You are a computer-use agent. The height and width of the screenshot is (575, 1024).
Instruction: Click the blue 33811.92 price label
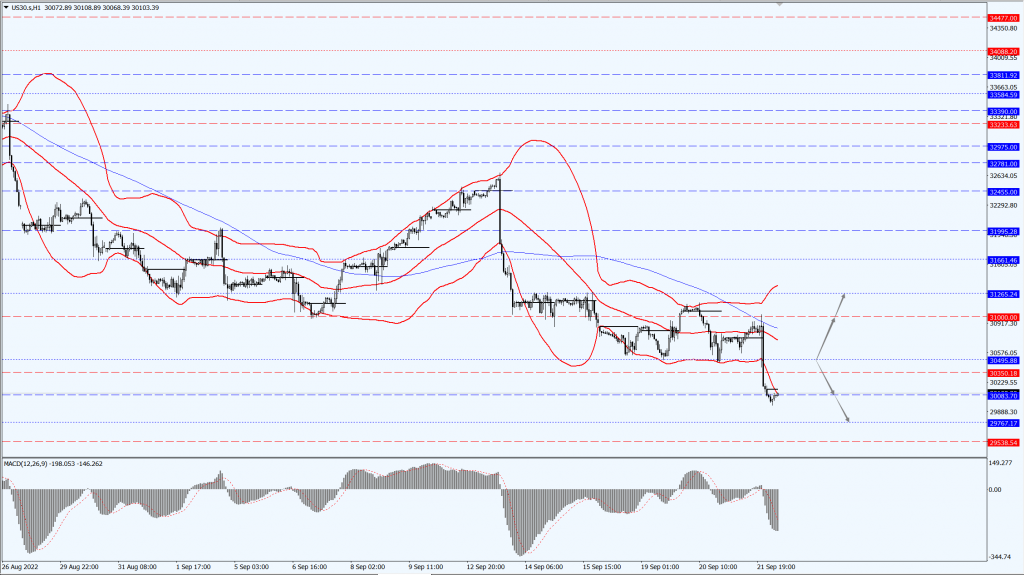click(x=1003, y=75)
